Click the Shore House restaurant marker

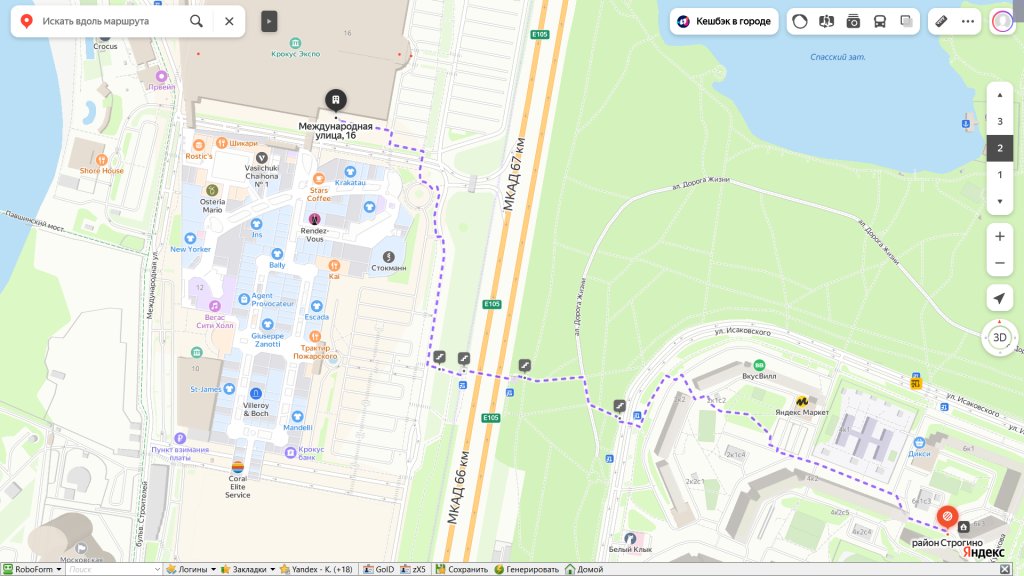(x=101, y=159)
